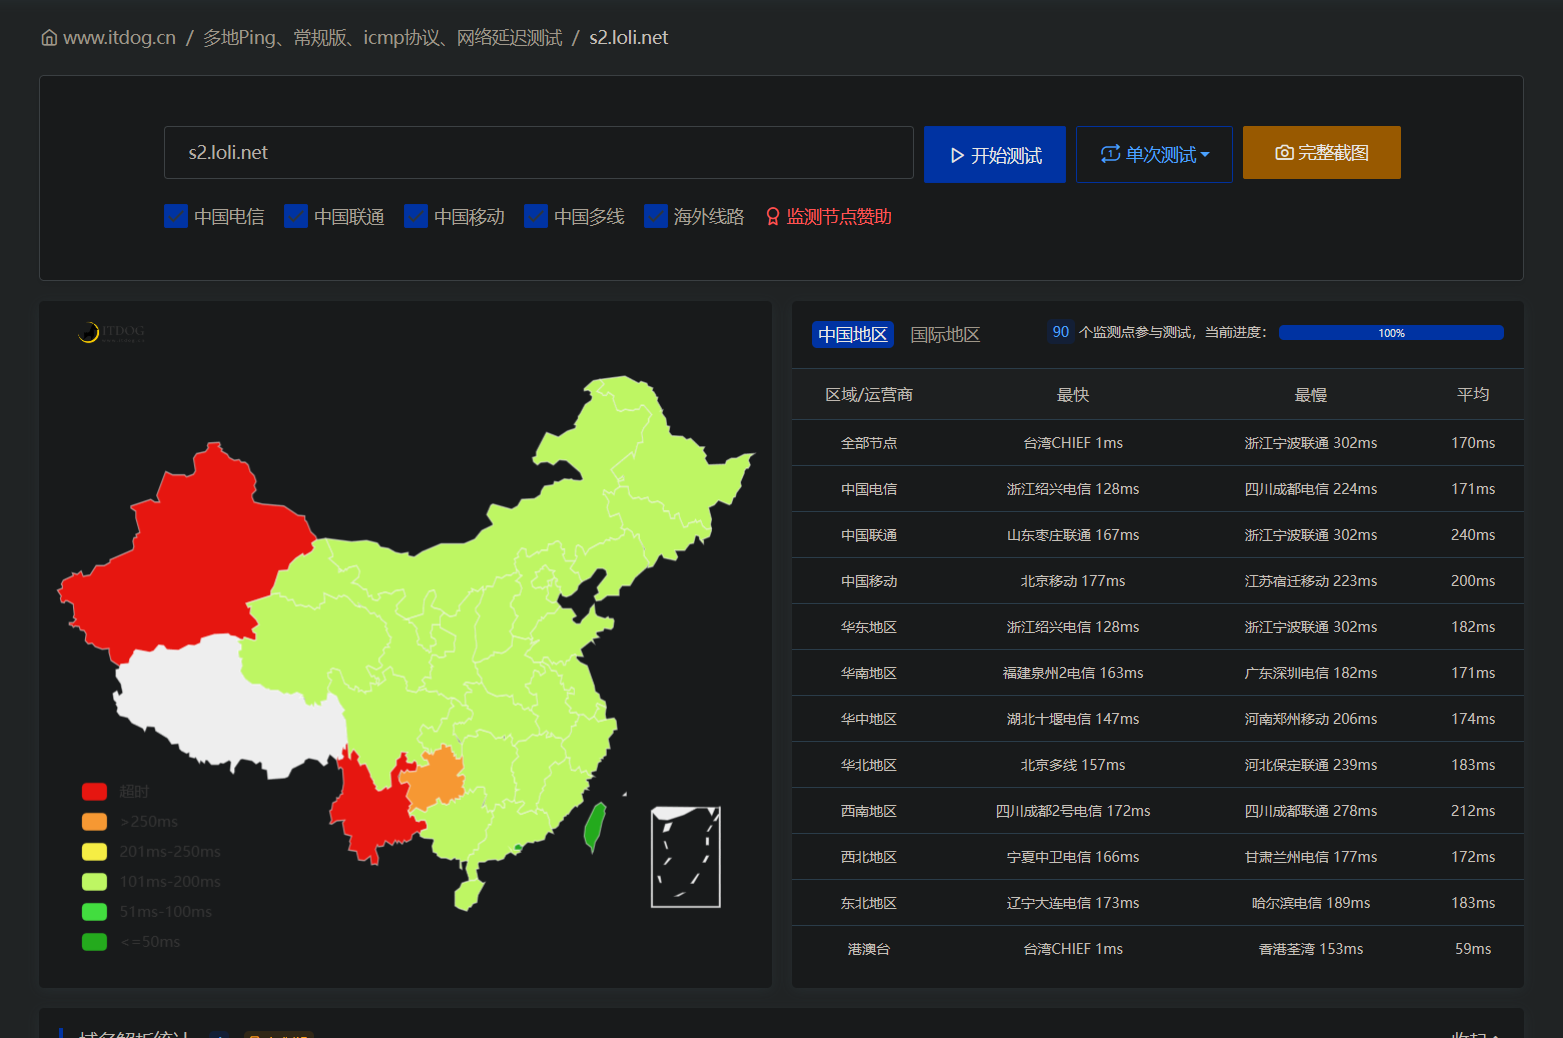Click the 中国联通 table row label
The height and width of the screenshot is (1038, 1563).
[x=869, y=535]
